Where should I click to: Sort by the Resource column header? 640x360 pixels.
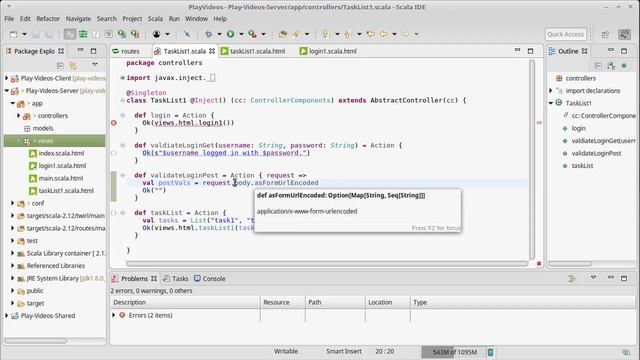[282, 302]
